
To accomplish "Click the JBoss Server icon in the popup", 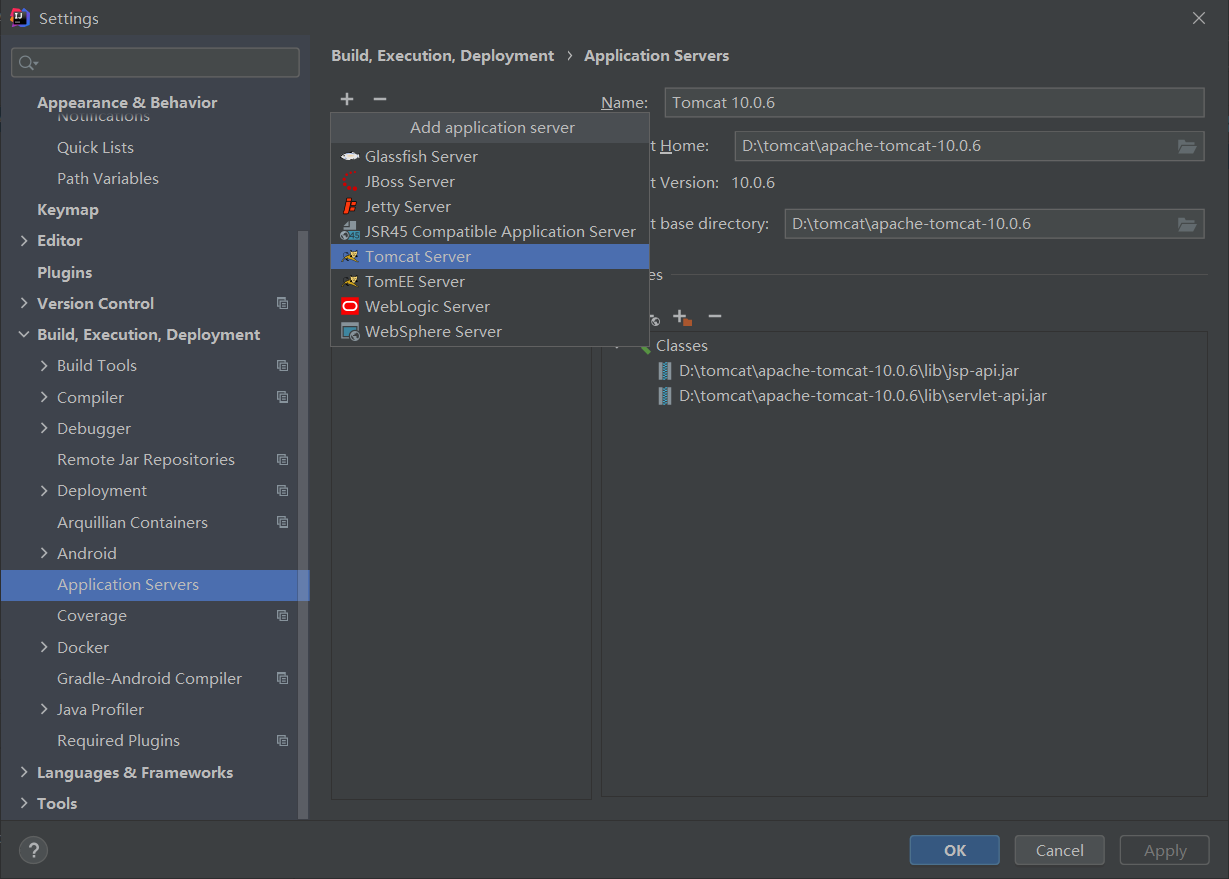I will 349,182.
